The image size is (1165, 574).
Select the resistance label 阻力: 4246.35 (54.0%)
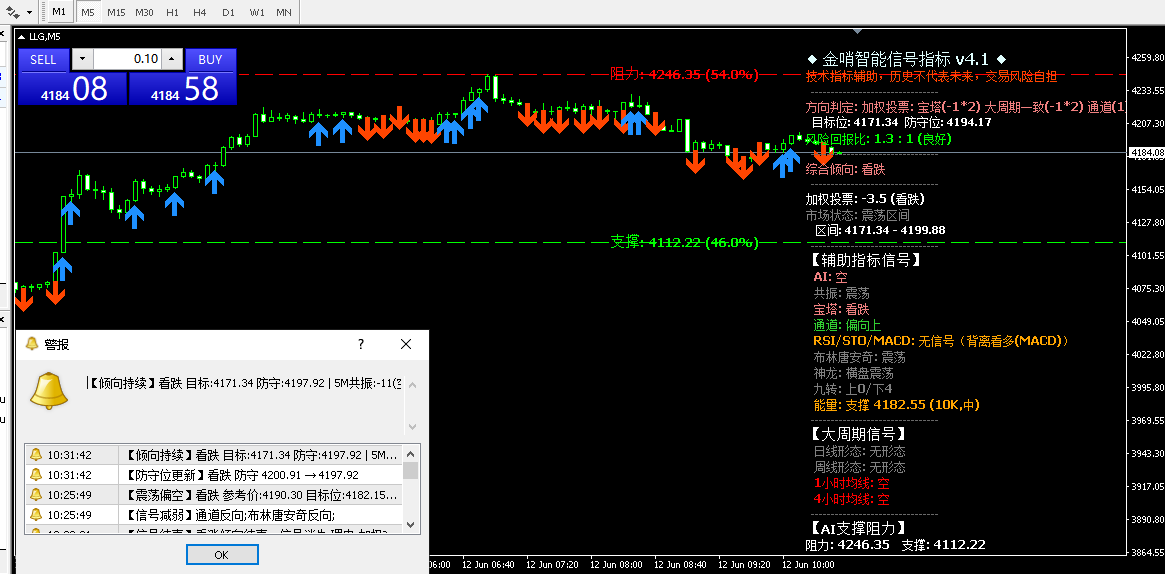coord(684,74)
